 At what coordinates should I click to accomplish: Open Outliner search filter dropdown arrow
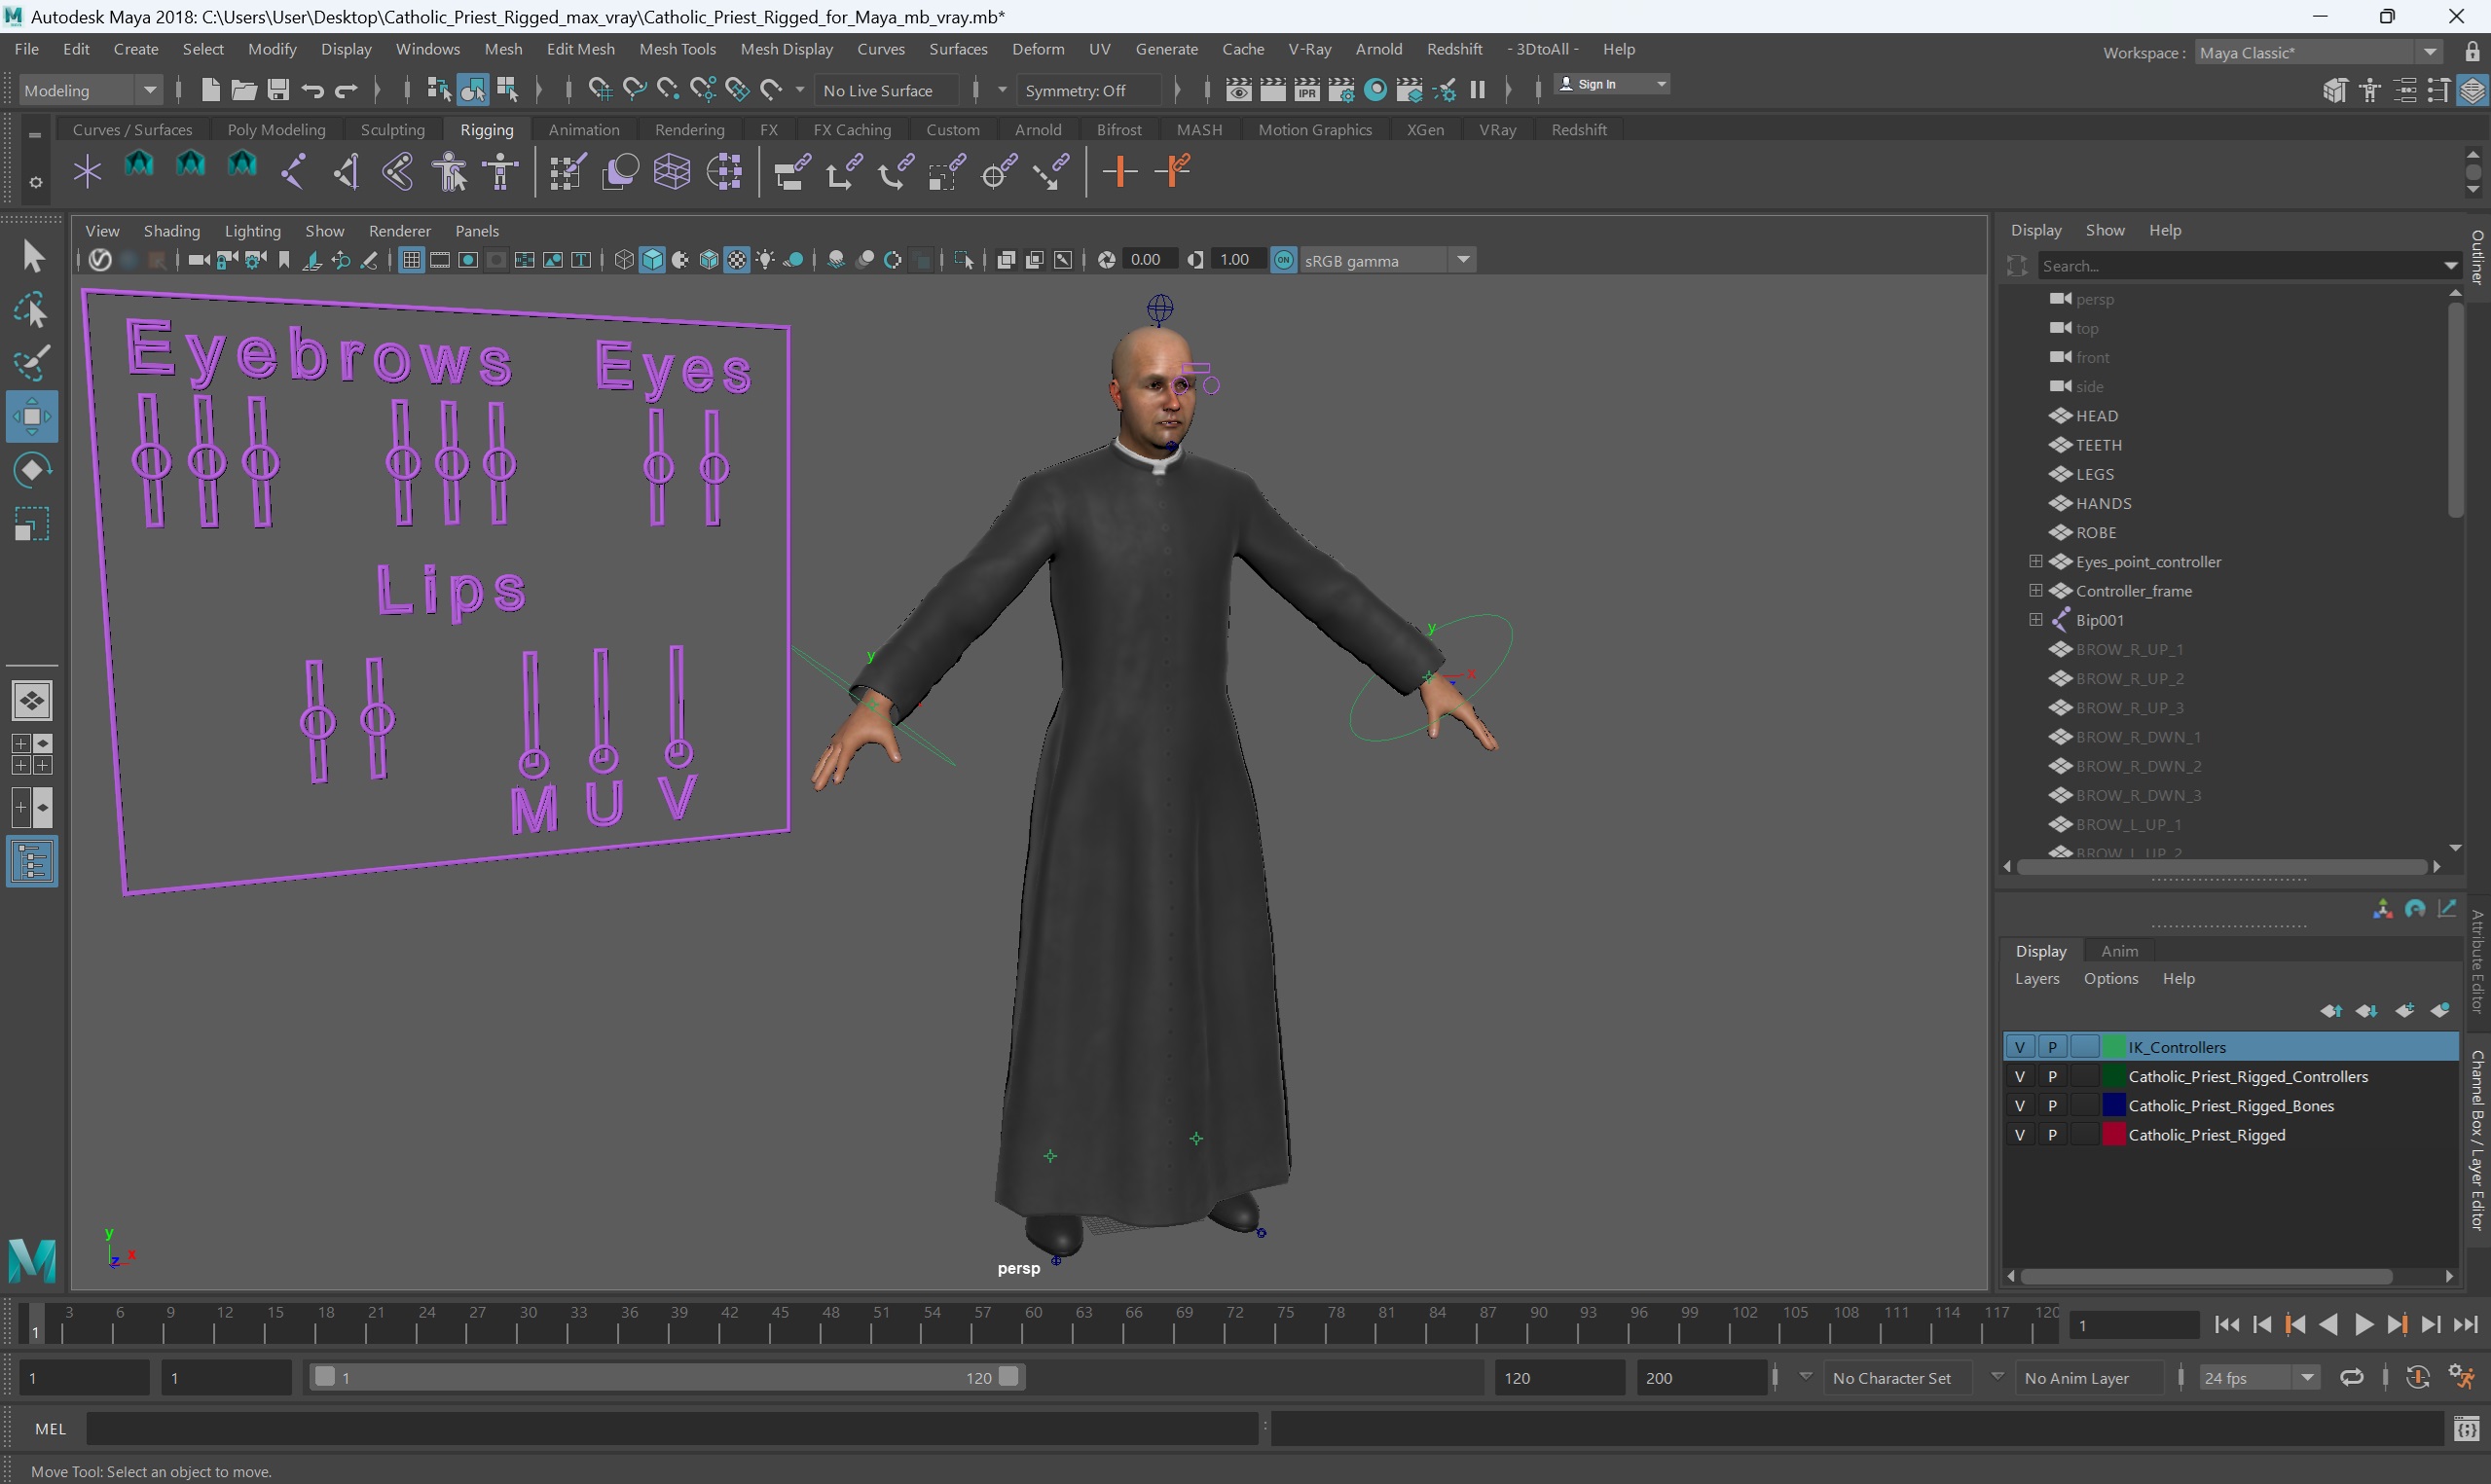[x=2450, y=265]
